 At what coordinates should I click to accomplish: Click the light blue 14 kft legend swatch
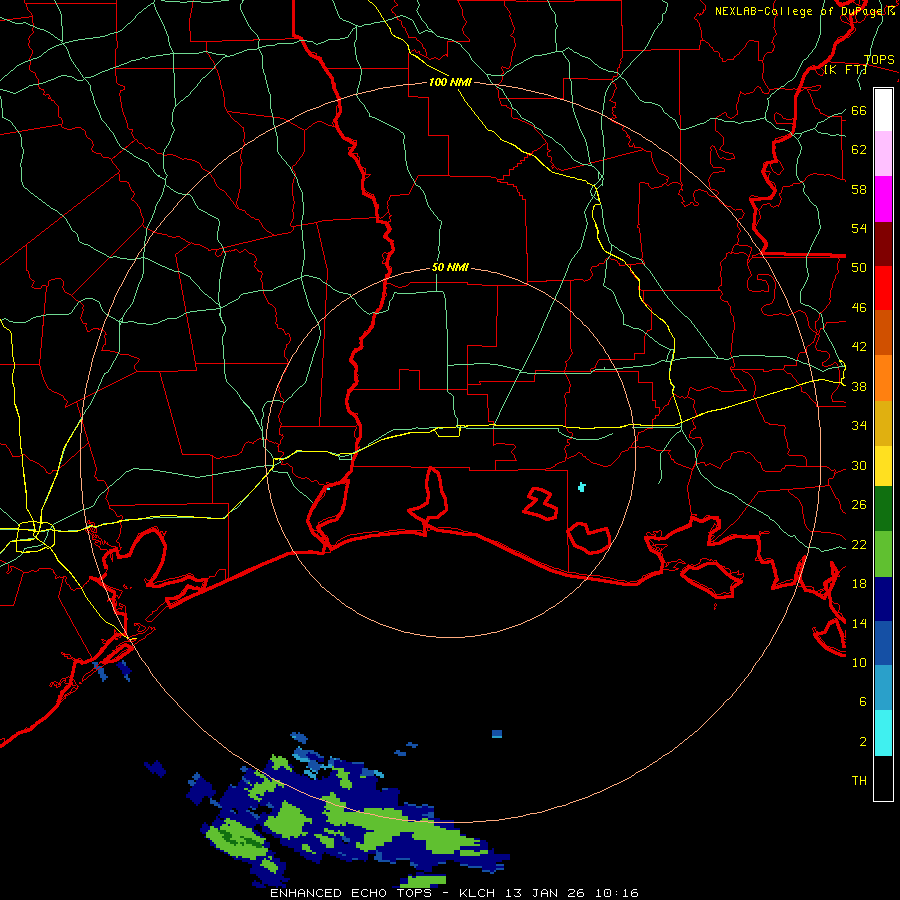click(883, 688)
